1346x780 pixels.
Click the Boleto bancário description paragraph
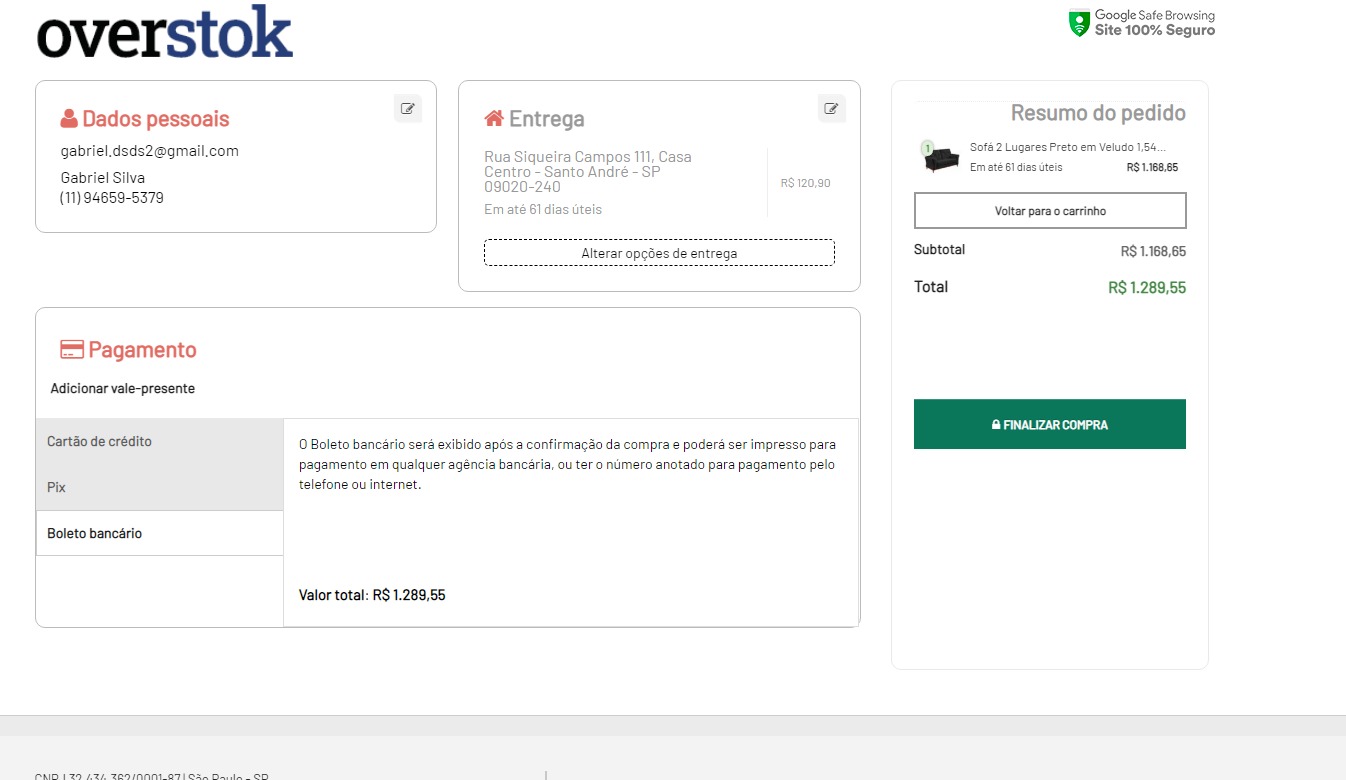pyautogui.click(x=567, y=464)
